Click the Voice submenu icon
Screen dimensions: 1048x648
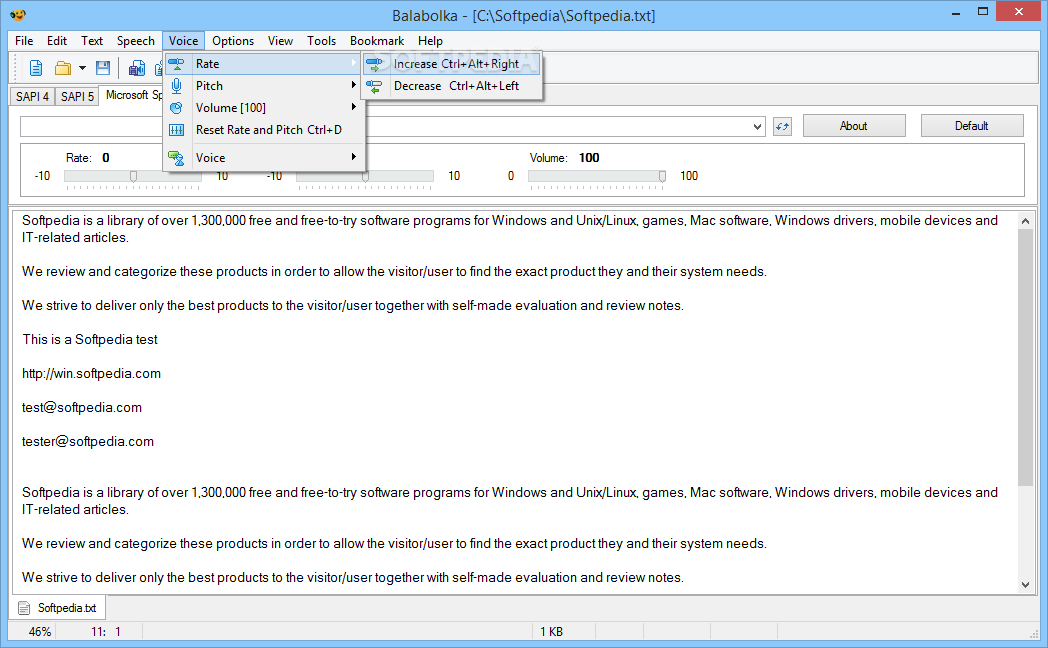tap(176, 158)
